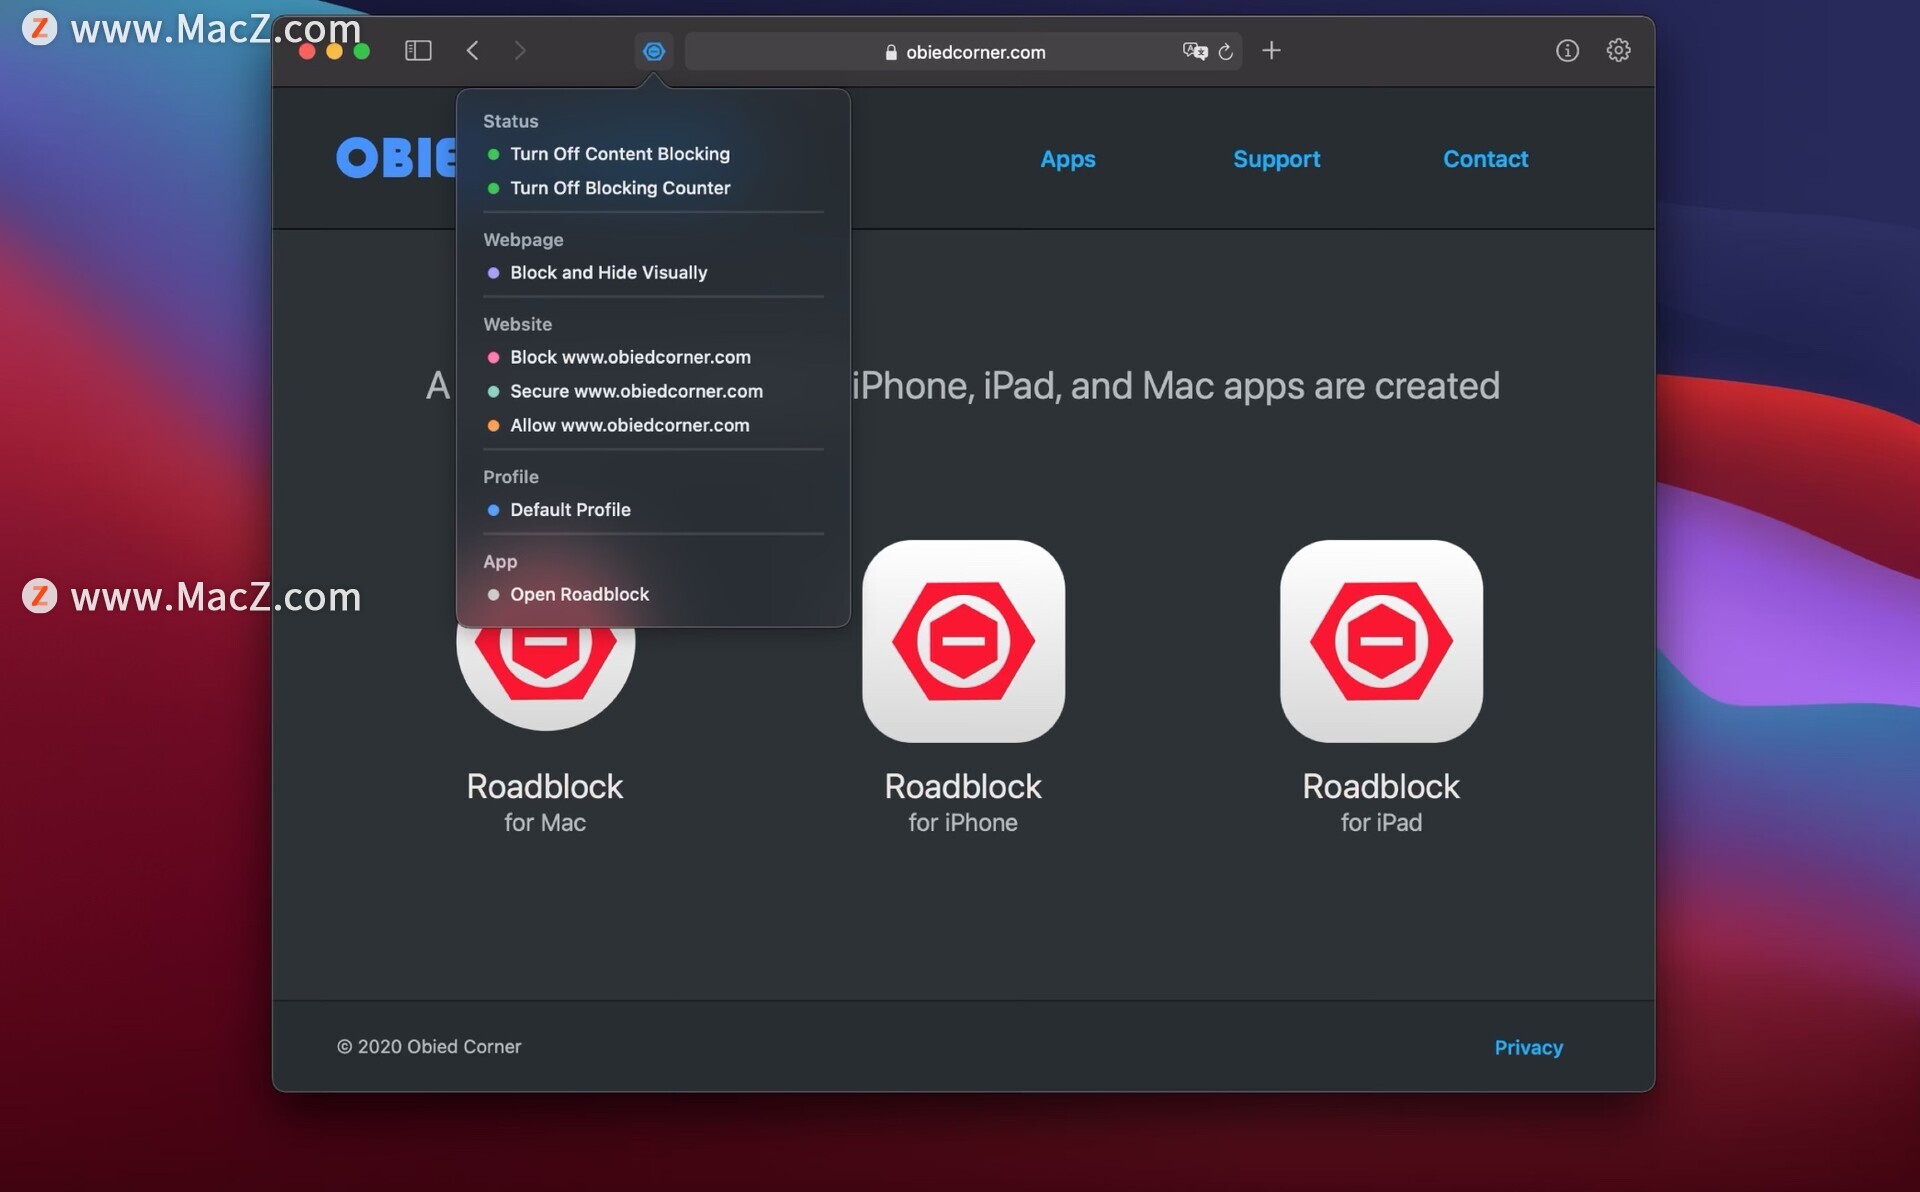The height and width of the screenshot is (1192, 1920).
Task: Open the settings gear icon
Action: click(x=1618, y=50)
